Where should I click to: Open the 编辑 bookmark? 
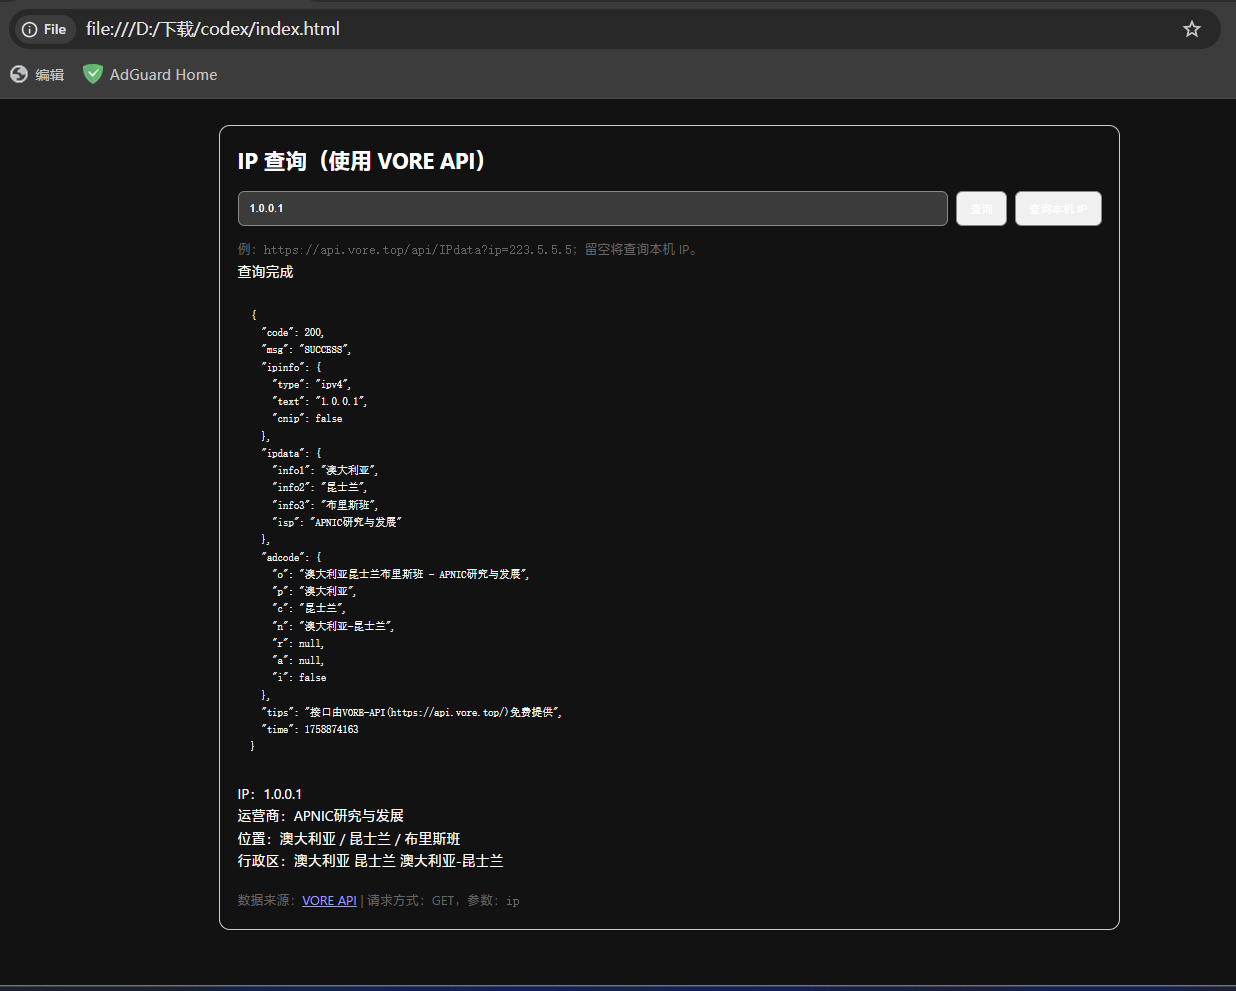[x=37, y=74]
